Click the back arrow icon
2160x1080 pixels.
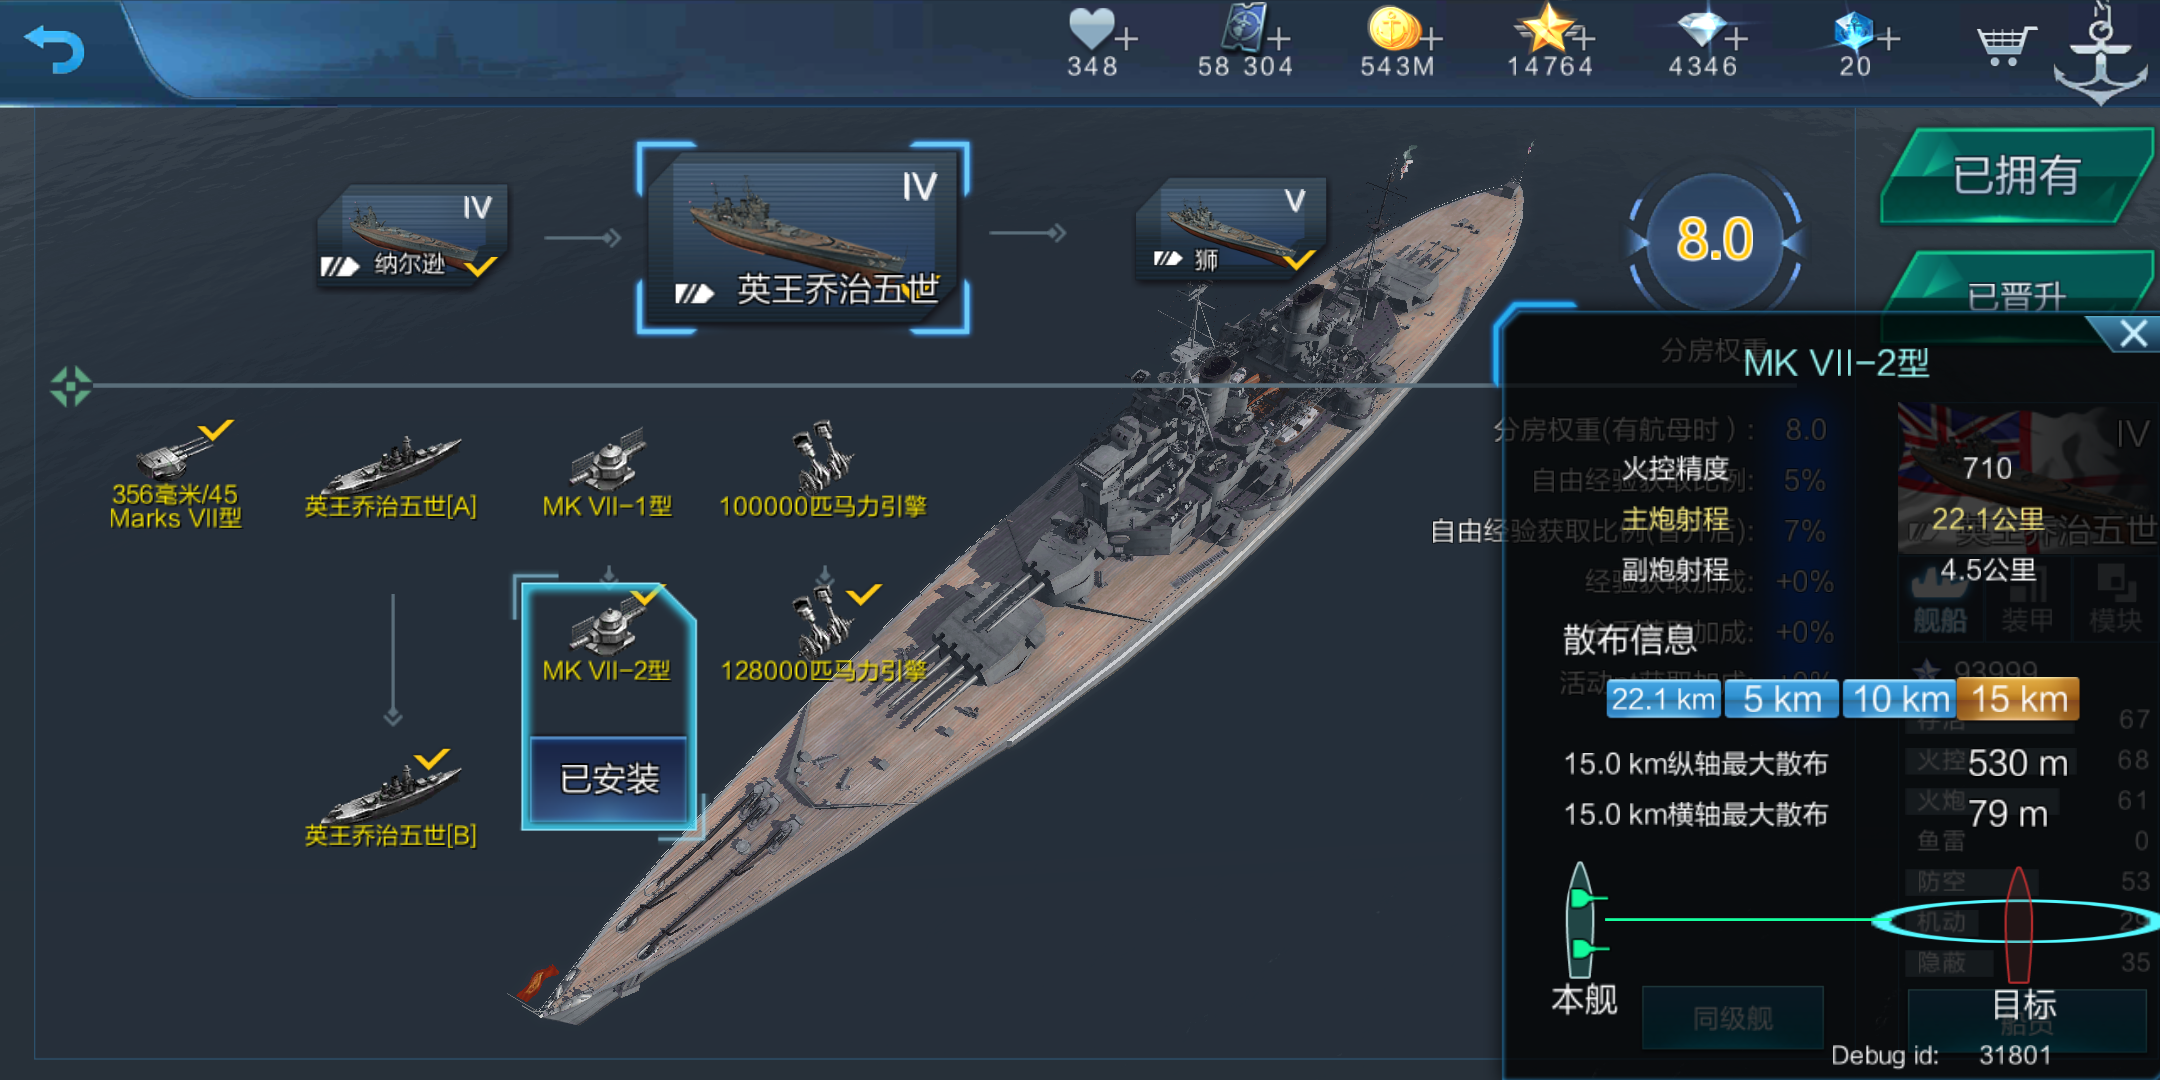point(55,49)
